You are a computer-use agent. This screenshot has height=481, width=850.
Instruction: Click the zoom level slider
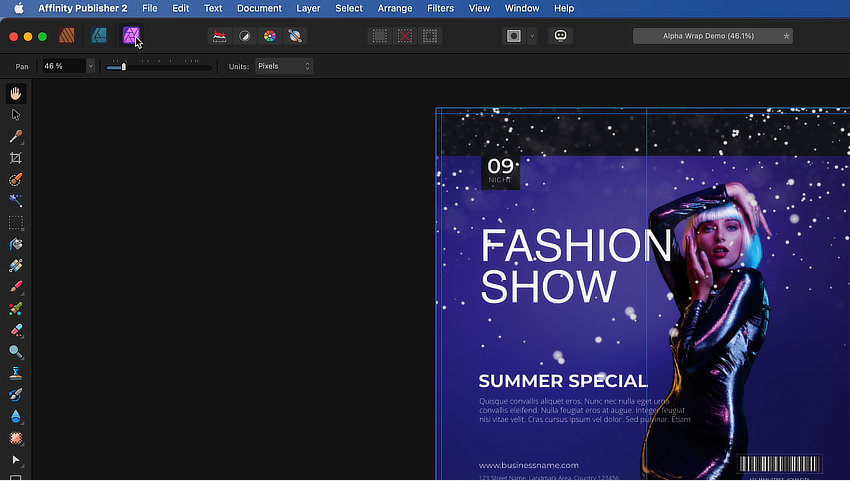158,67
